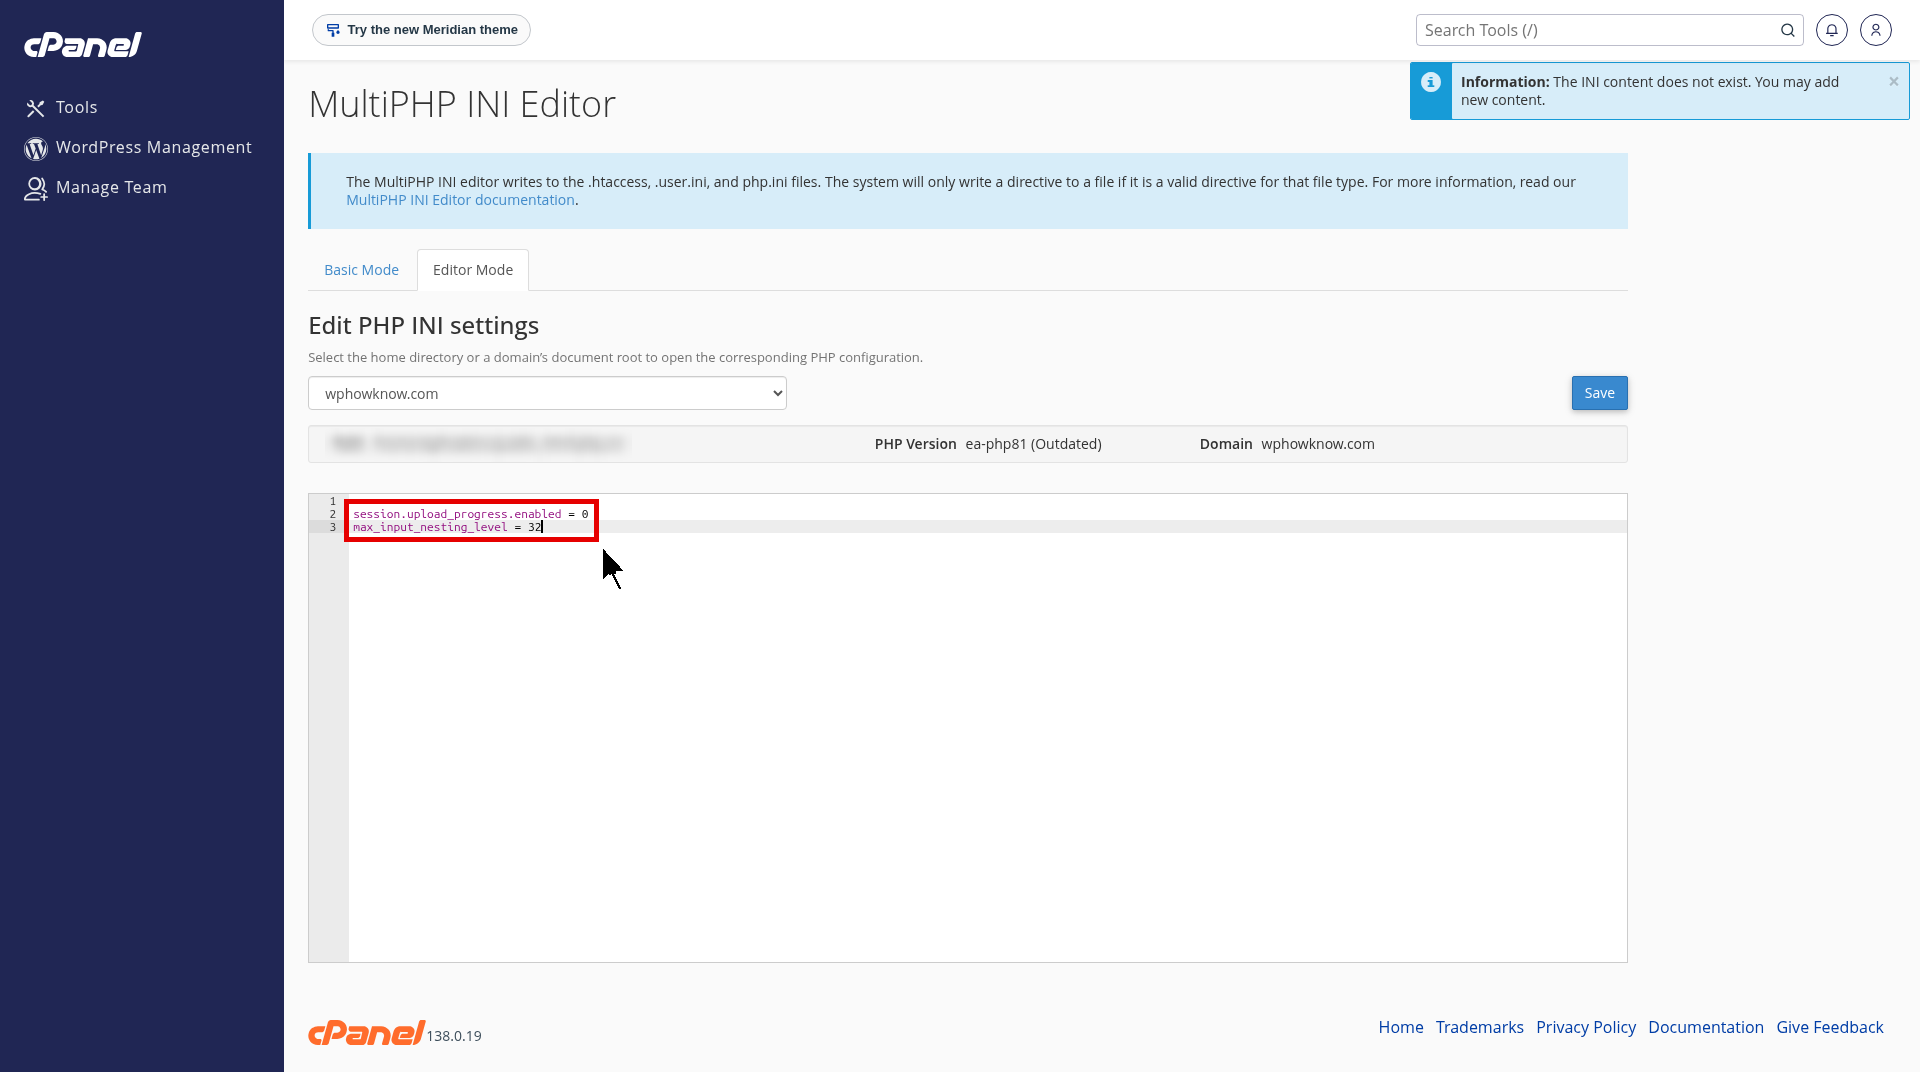
Task: Click line number 1 in the gutter
Action: (x=333, y=501)
